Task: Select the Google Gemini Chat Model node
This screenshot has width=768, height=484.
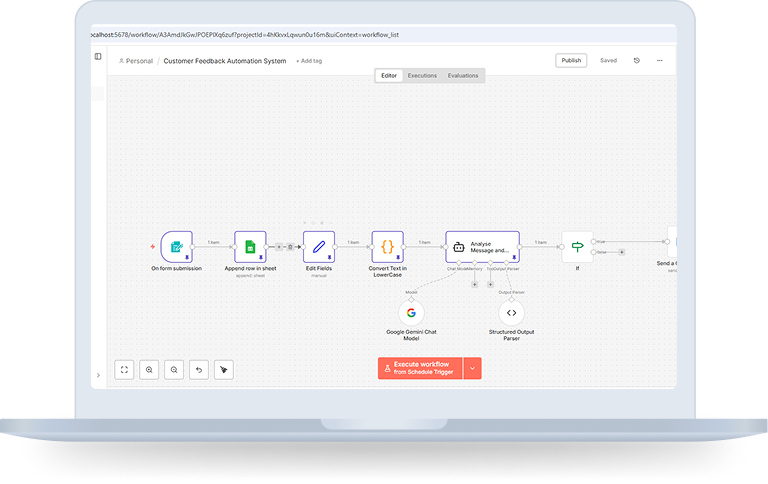Action: point(411,313)
